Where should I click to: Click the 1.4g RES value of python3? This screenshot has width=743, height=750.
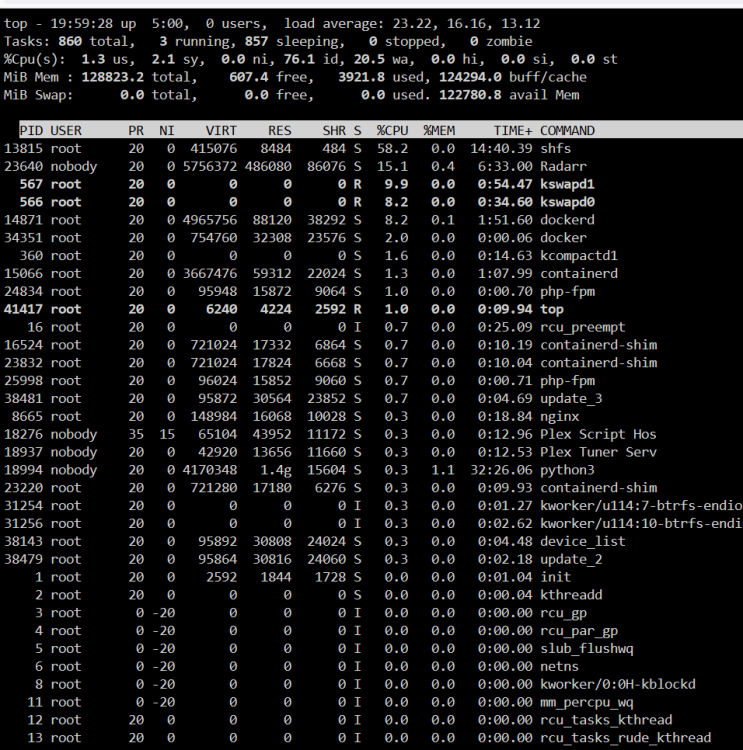pyautogui.click(x=276, y=470)
